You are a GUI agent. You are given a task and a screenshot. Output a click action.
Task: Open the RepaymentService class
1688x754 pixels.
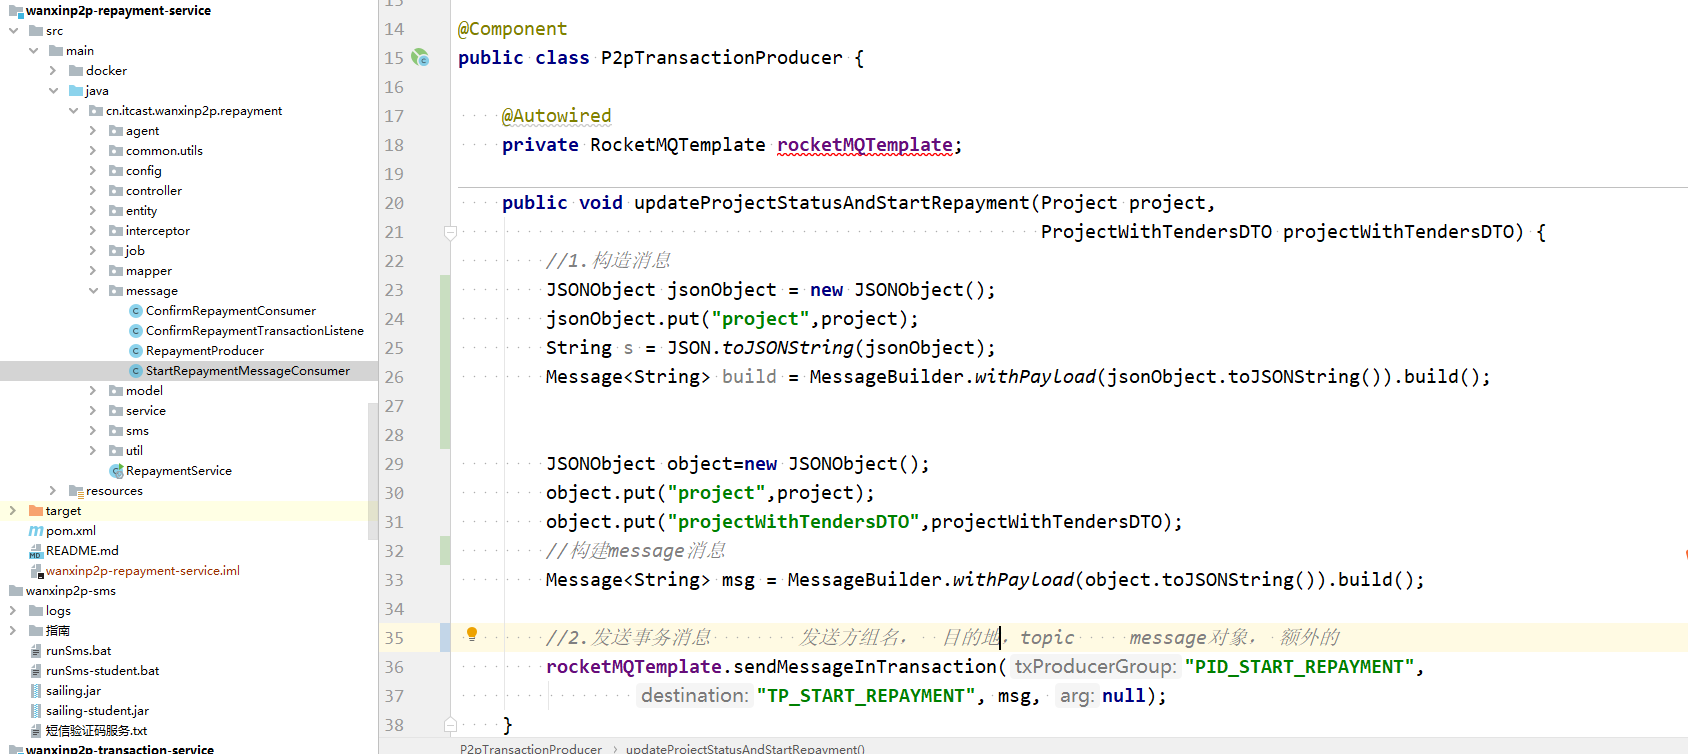178,471
